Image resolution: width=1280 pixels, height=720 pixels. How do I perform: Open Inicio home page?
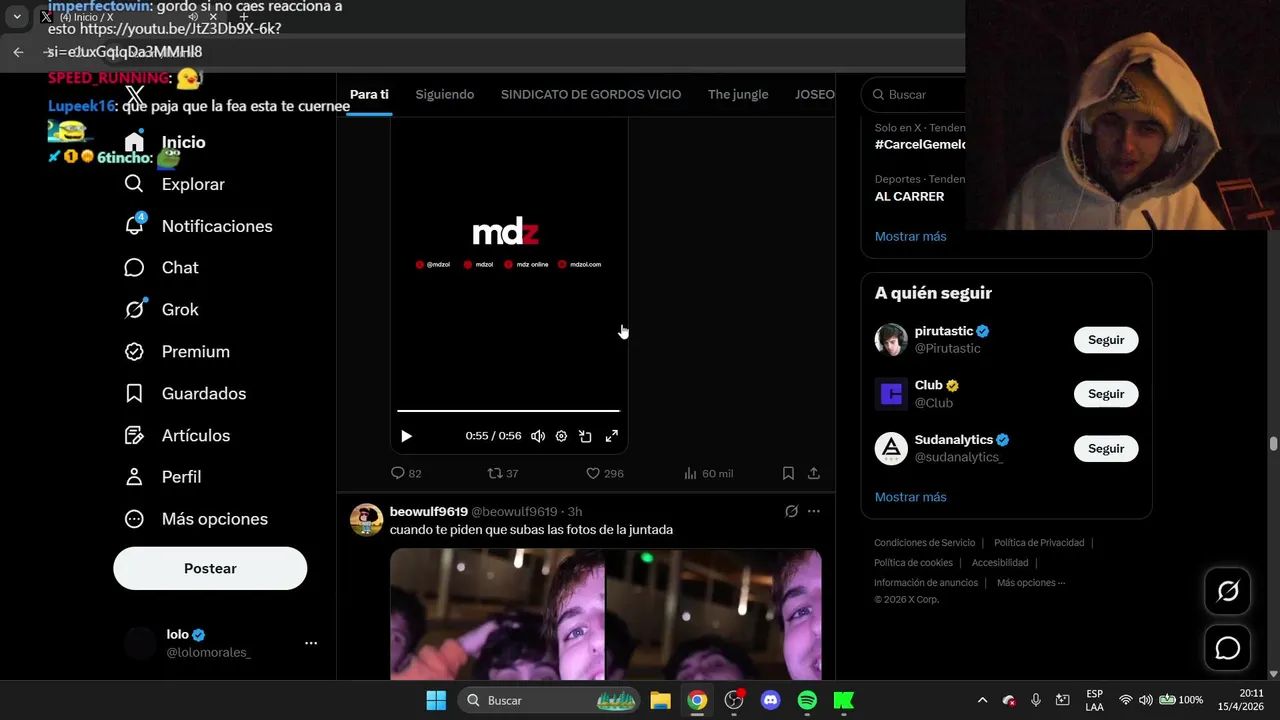[165, 142]
